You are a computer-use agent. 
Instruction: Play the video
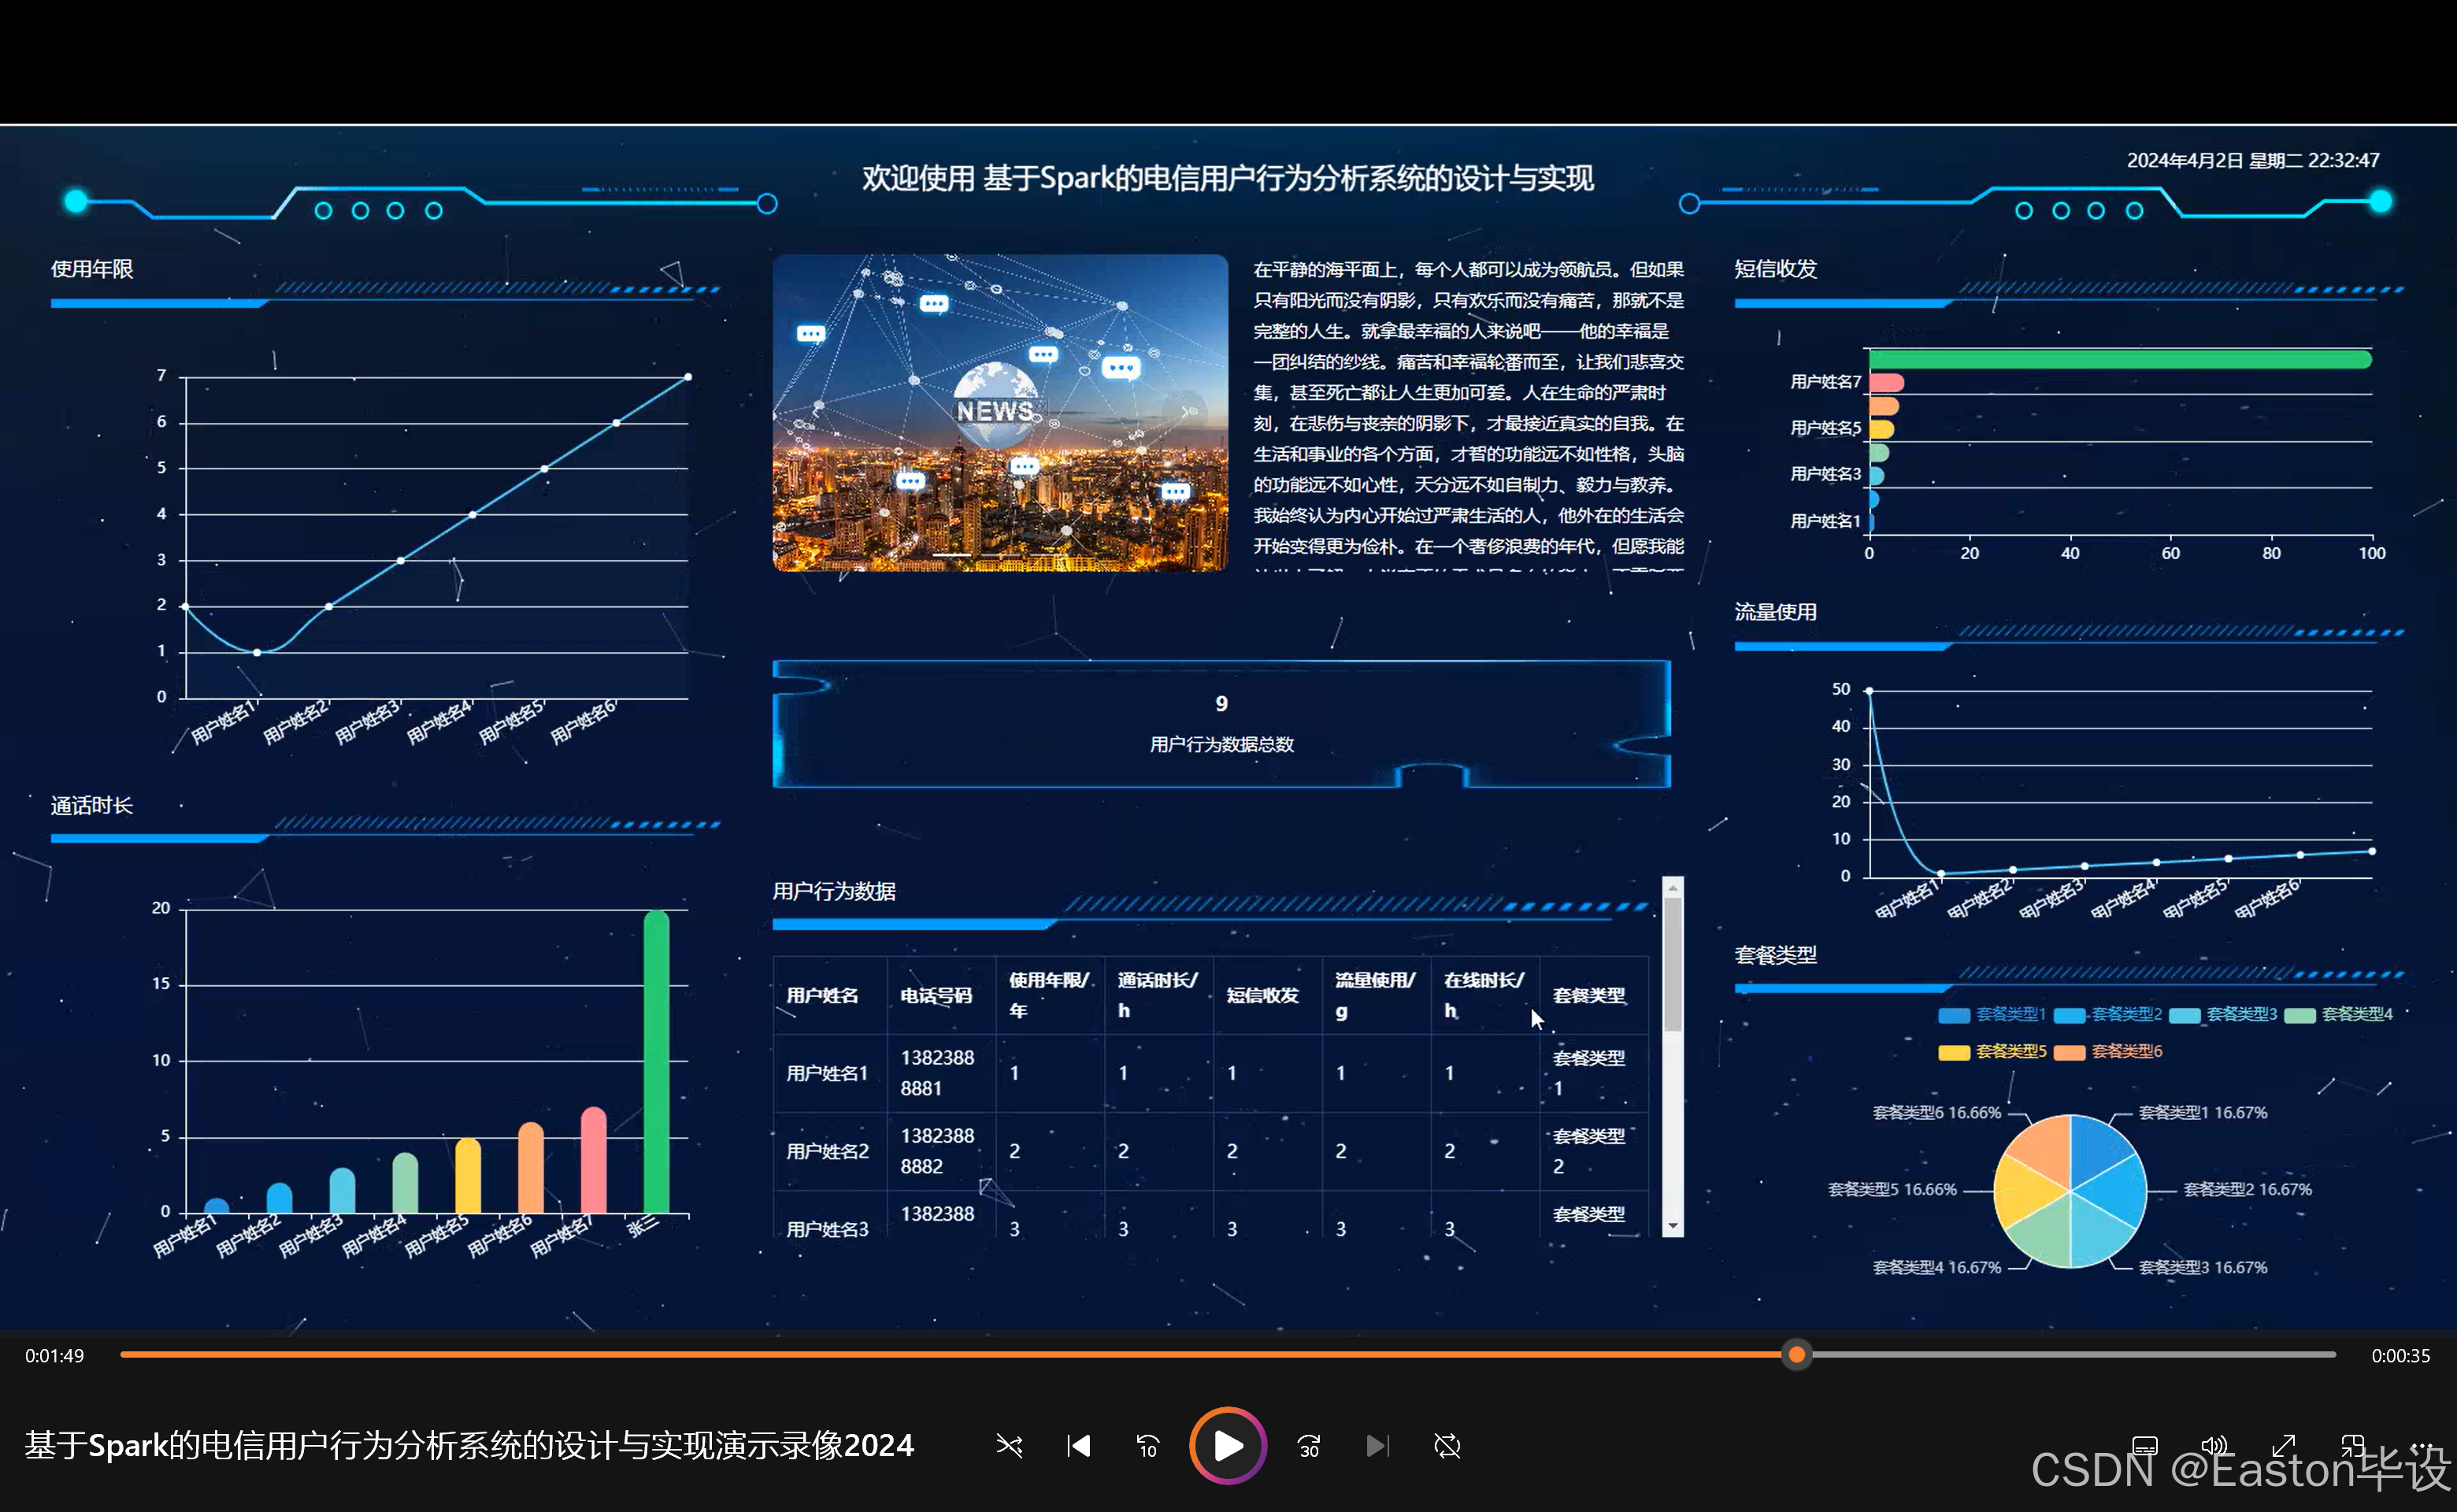coord(1228,1446)
